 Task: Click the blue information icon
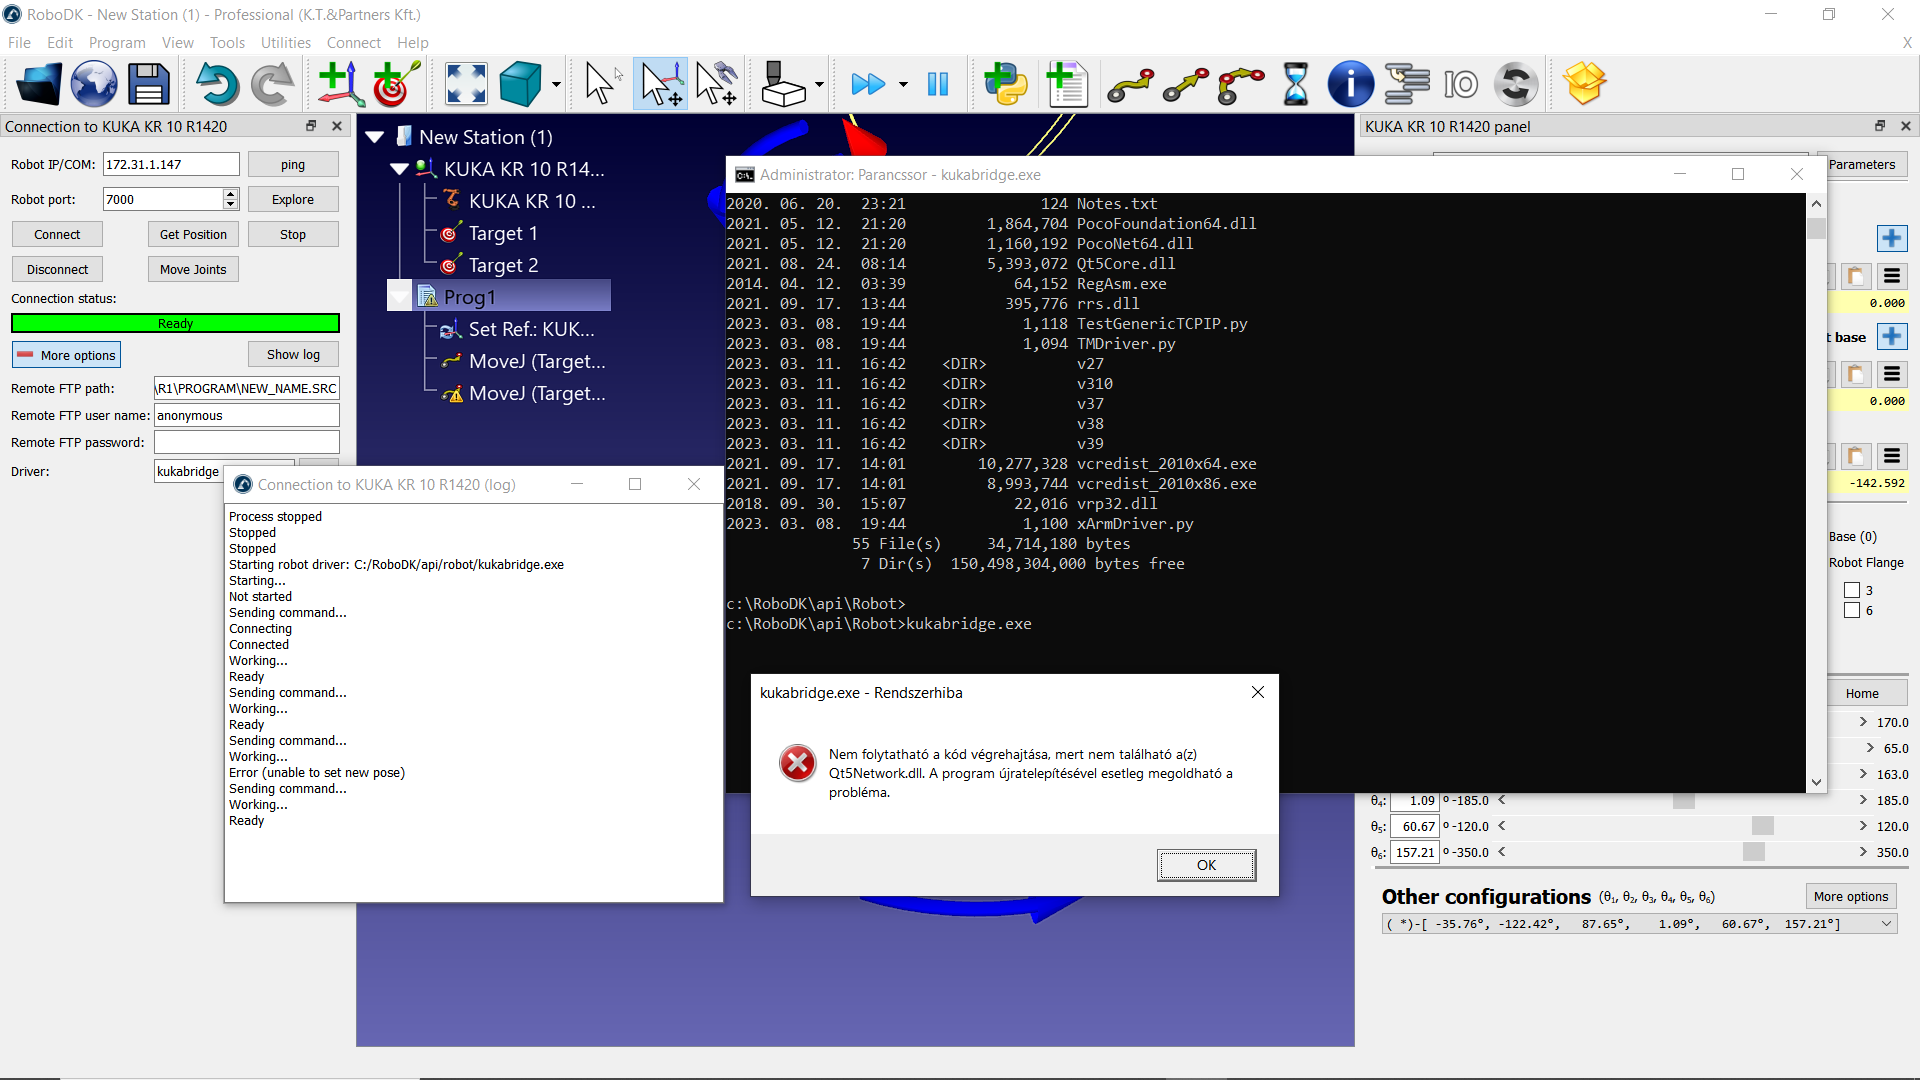[1350, 84]
